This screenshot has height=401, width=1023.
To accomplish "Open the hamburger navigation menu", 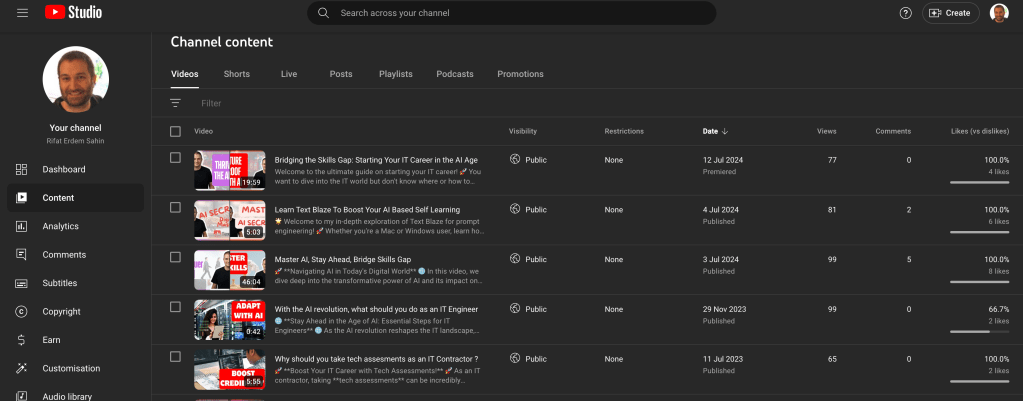I will coord(22,12).
